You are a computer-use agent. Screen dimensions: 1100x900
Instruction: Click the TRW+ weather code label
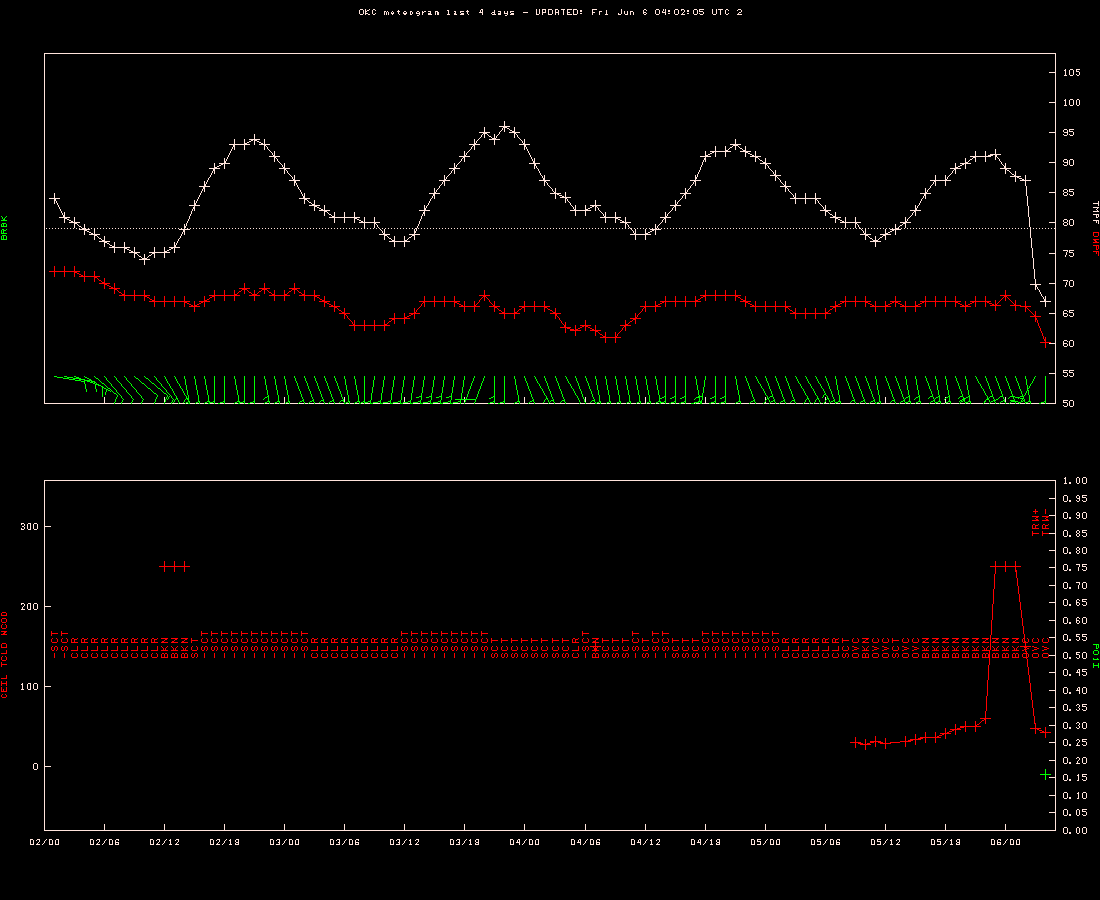coord(1035,522)
